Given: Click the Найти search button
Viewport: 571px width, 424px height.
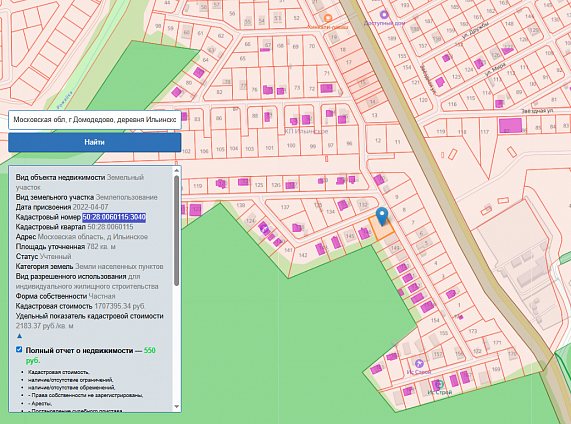Looking at the screenshot, I should (x=95, y=142).
